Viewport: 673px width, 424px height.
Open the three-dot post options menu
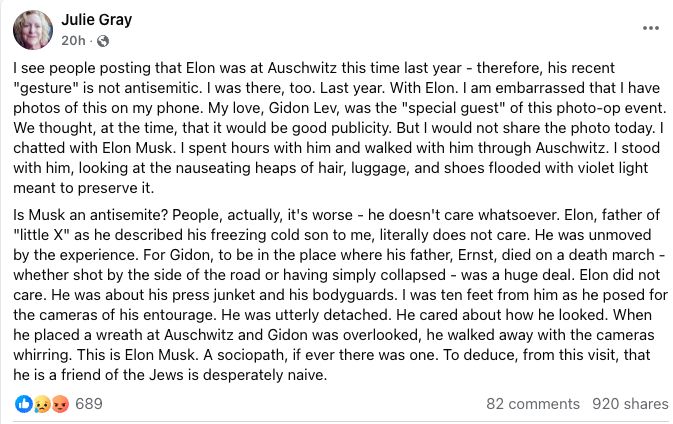tap(651, 28)
